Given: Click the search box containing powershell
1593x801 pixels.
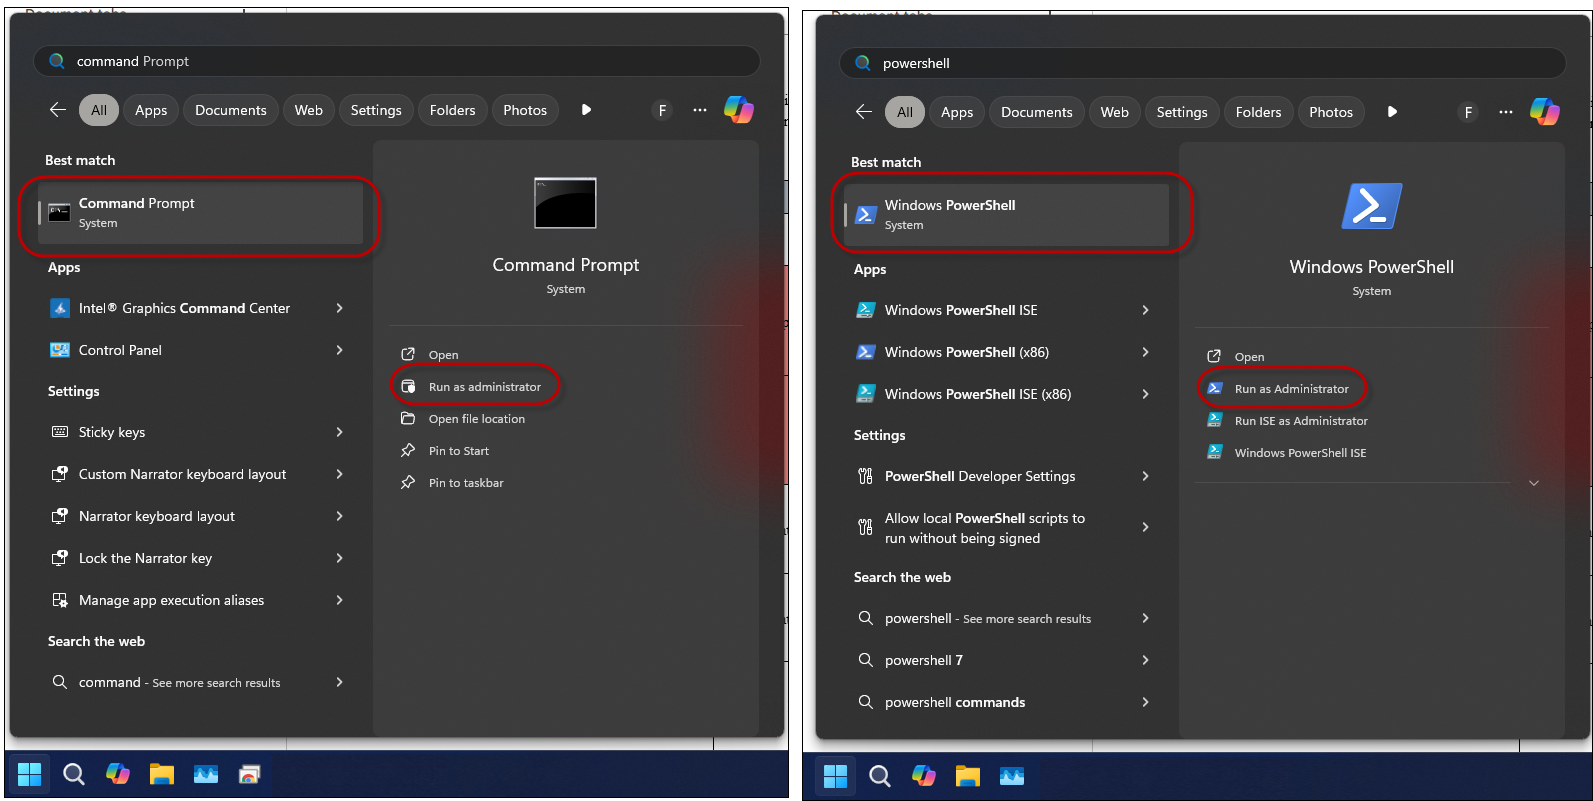Looking at the screenshot, I should (x=1200, y=63).
